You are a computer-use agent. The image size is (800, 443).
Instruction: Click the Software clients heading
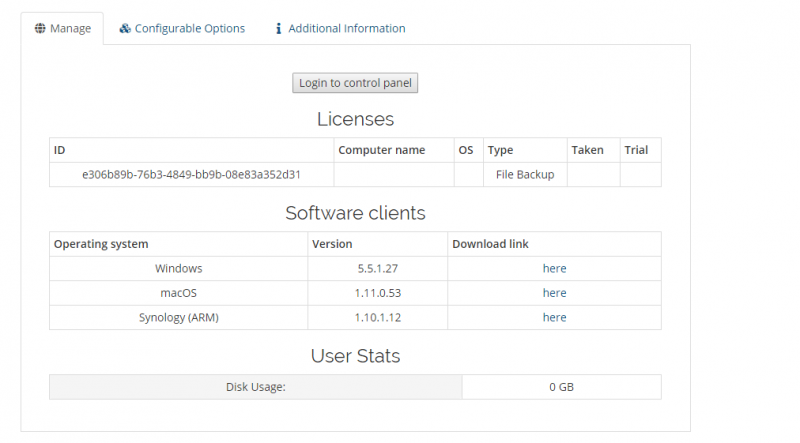(x=355, y=213)
